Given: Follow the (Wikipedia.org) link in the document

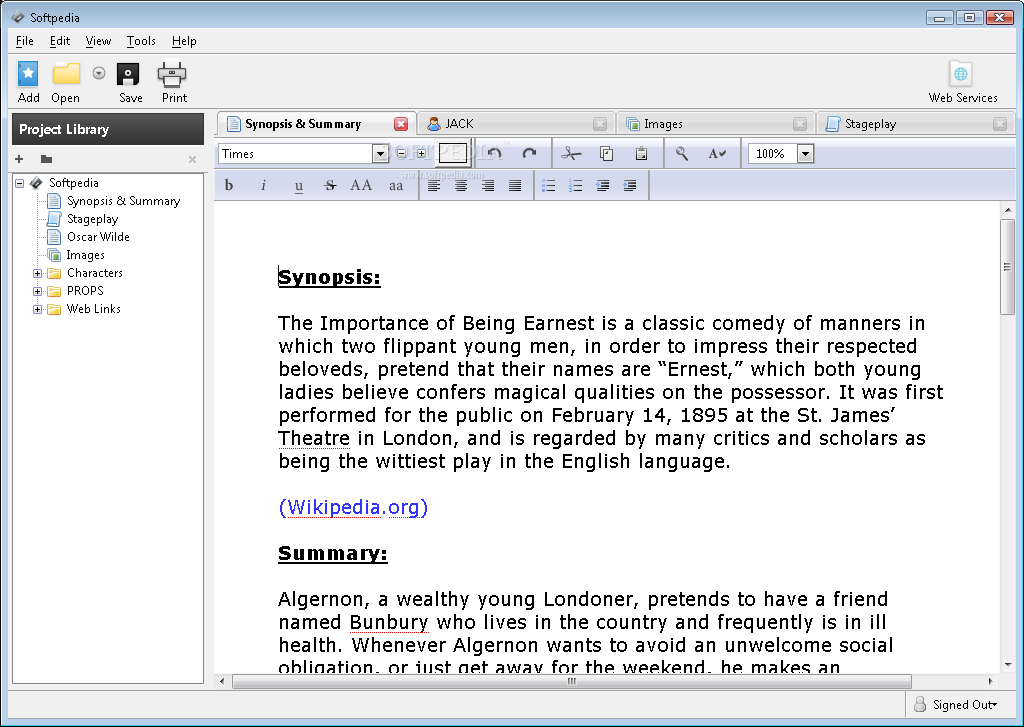Looking at the screenshot, I should tap(353, 508).
